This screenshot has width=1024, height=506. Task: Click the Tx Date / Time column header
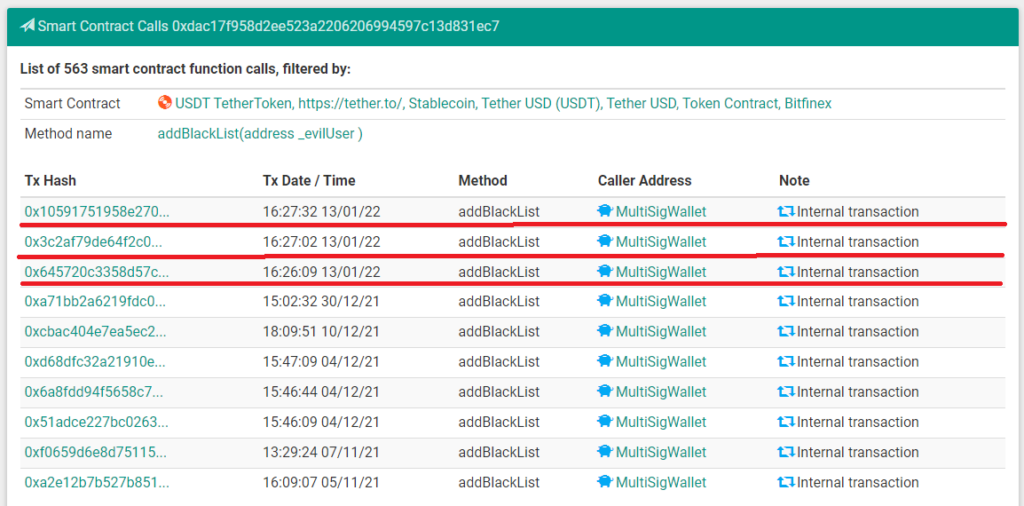click(309, 180)
